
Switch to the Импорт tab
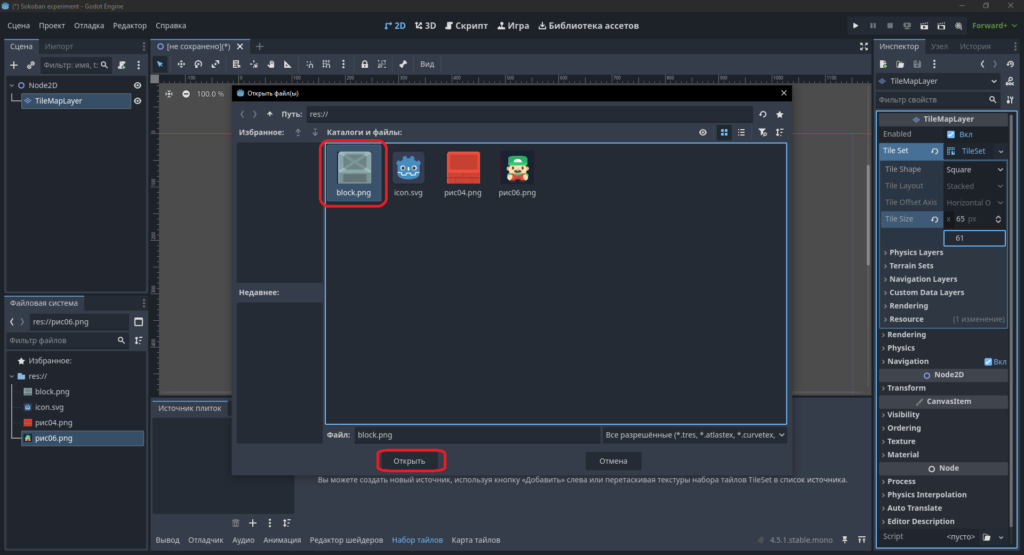59,46
